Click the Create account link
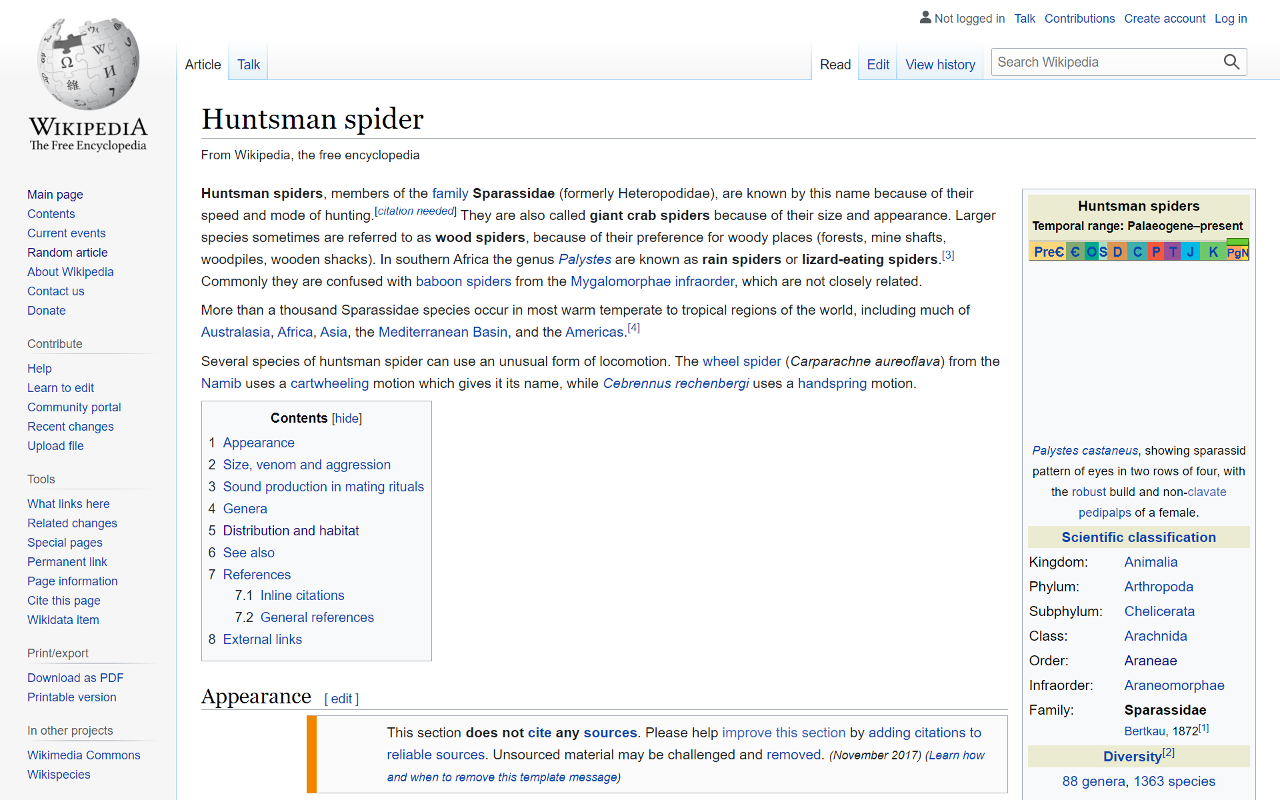Screen dimensions: 1280x800 coord(1164,19)
